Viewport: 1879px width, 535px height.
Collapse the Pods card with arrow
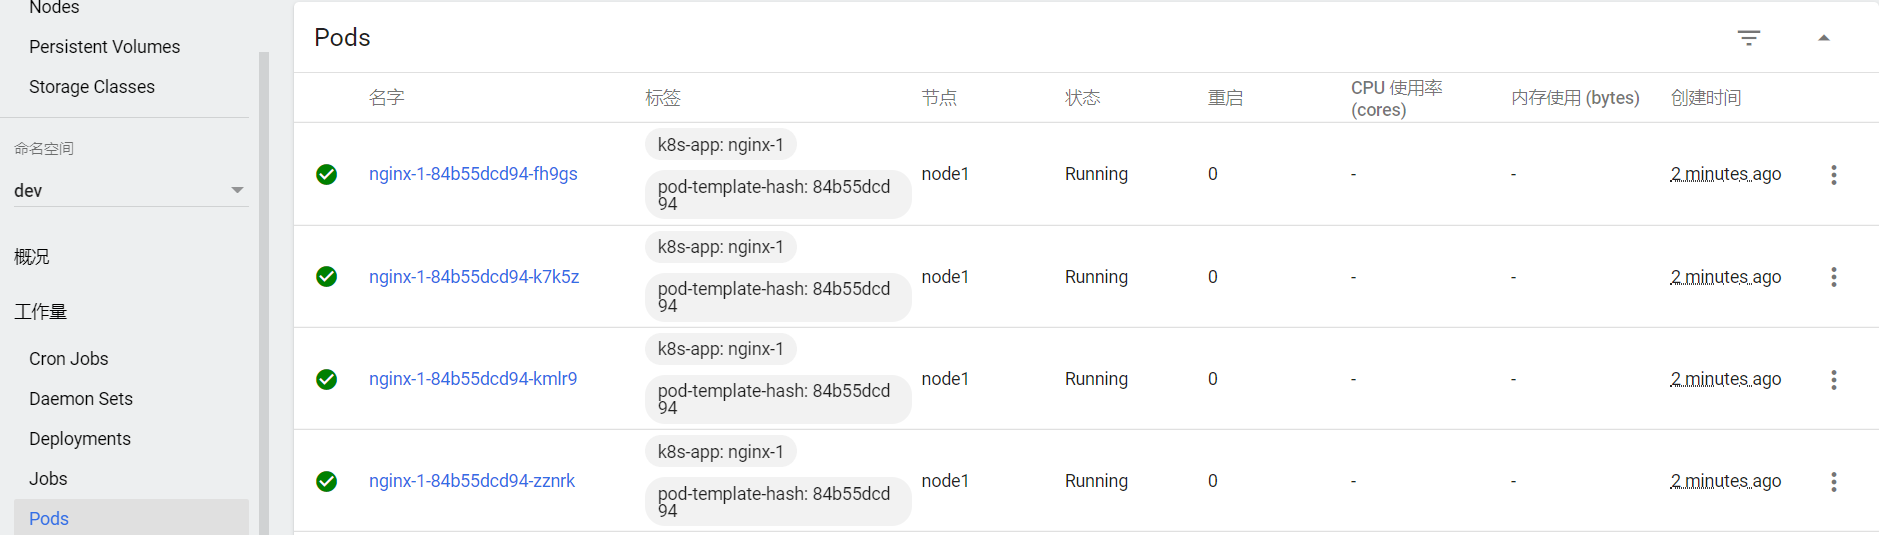coord(1823,38)
